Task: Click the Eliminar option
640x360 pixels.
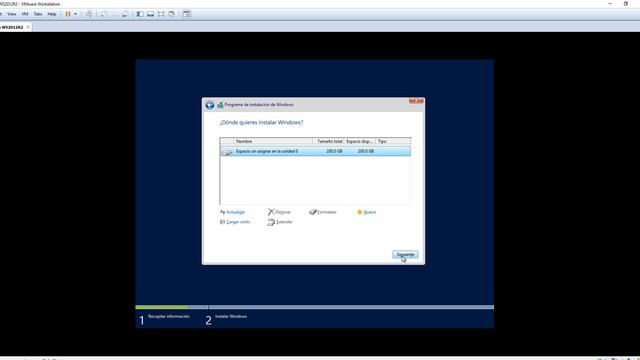Action: pyautogui.click(x=279, y=212)
